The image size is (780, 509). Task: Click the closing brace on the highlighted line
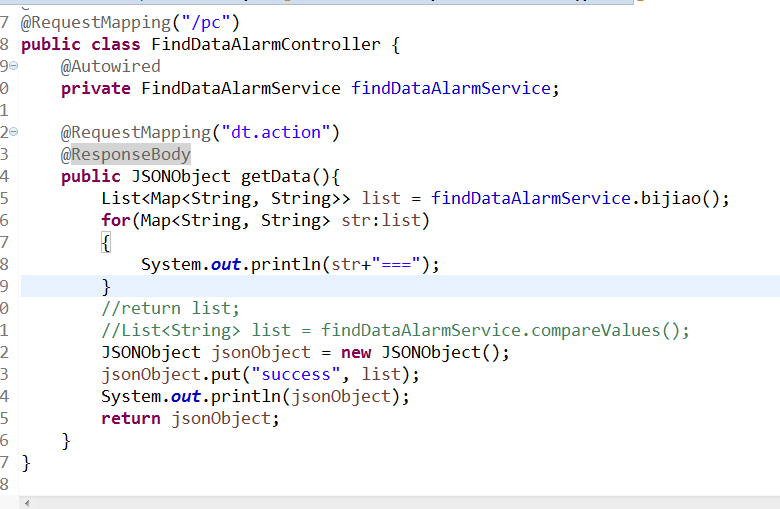pos(105,287)
